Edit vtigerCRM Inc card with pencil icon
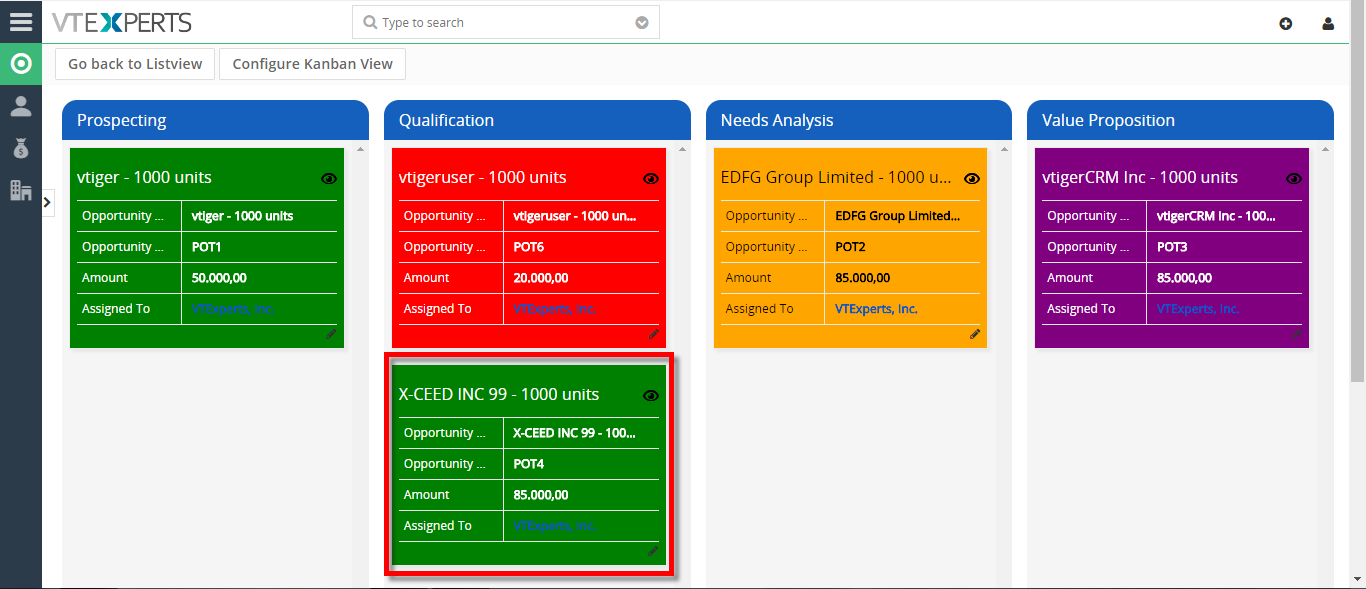The height and width of the screenshot is (589, 1366). coord(1297,334)
